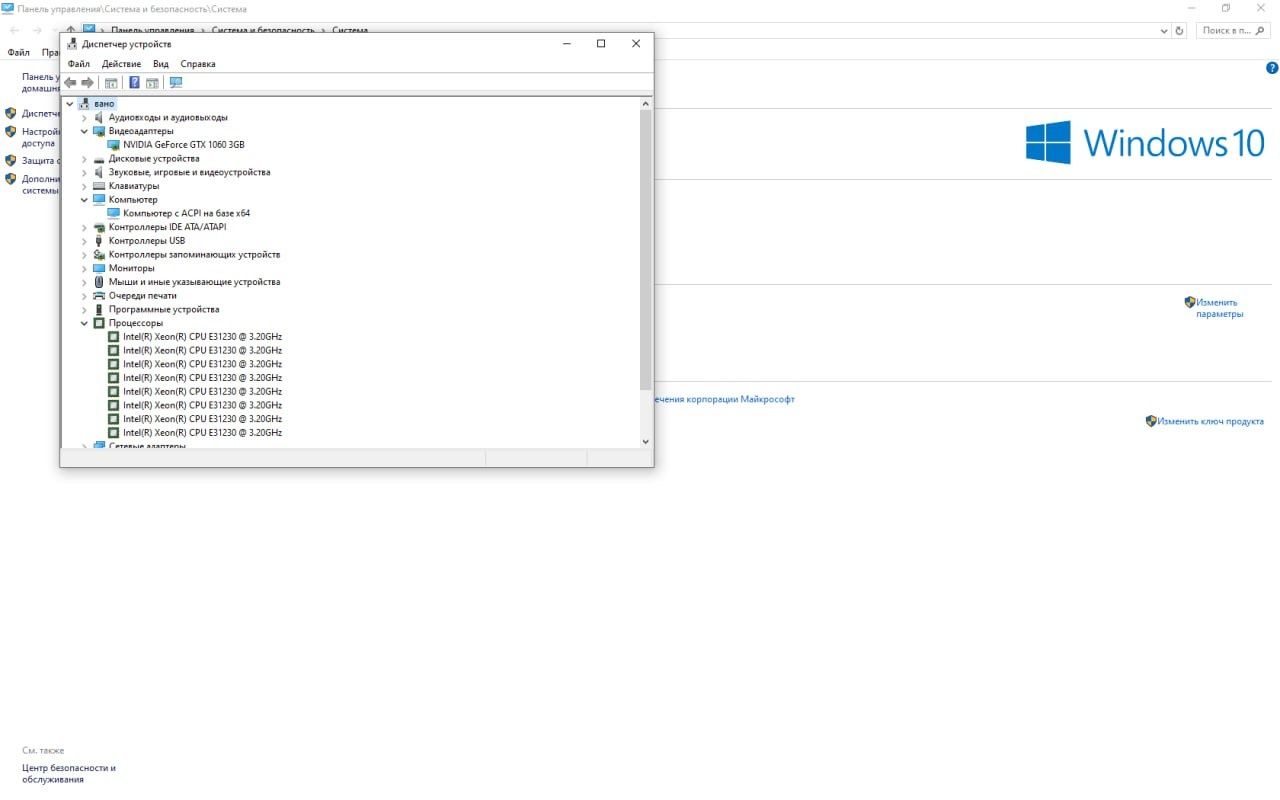Screen dimensions: 1280x800
Task: Click the Настройка удаленного доступа sidebar link
Action: coord(41,137)
